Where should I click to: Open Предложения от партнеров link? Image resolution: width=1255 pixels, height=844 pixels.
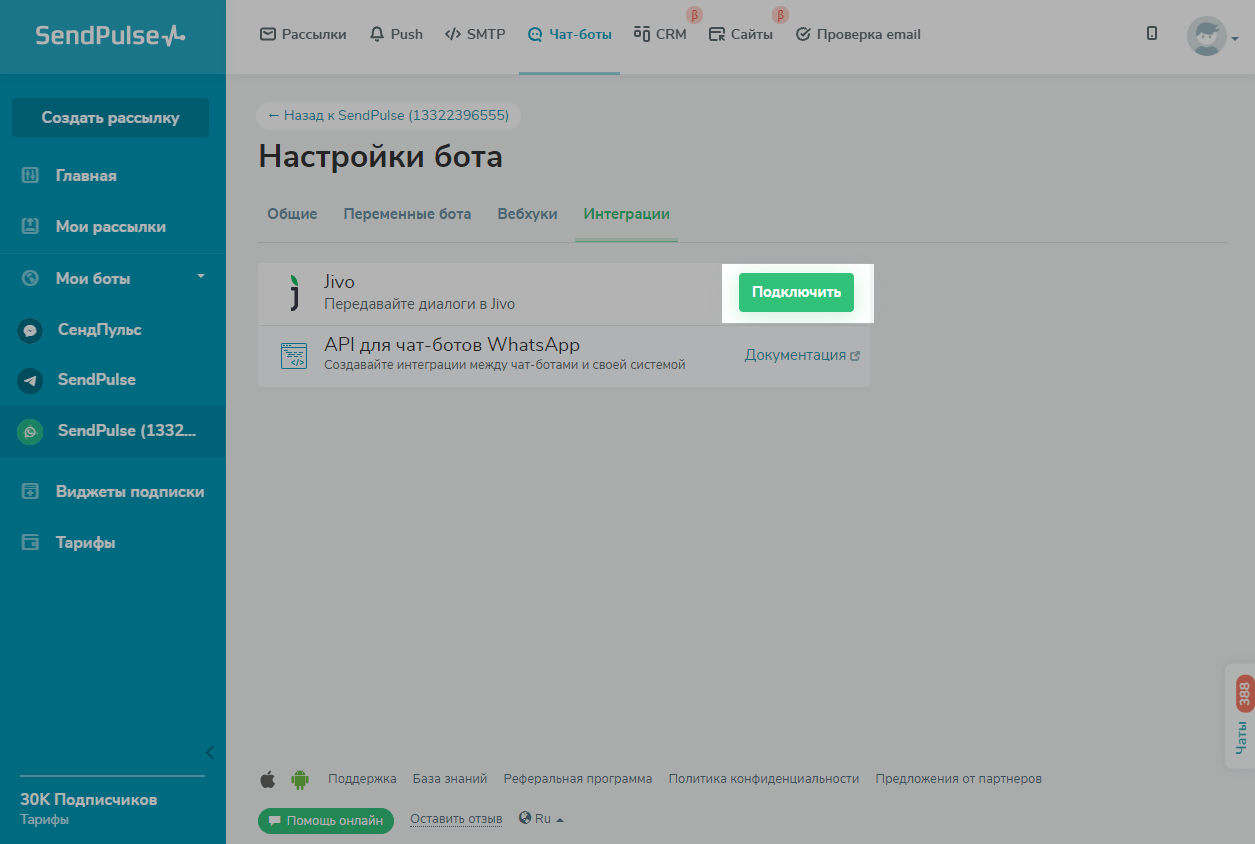tap(958, 779)
